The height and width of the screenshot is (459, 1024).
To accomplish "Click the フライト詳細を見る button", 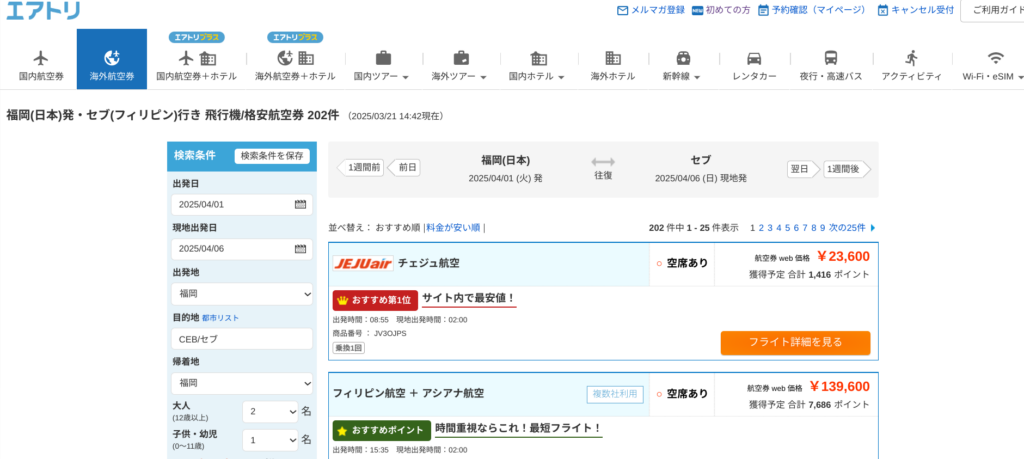I will tap(795, 342).
